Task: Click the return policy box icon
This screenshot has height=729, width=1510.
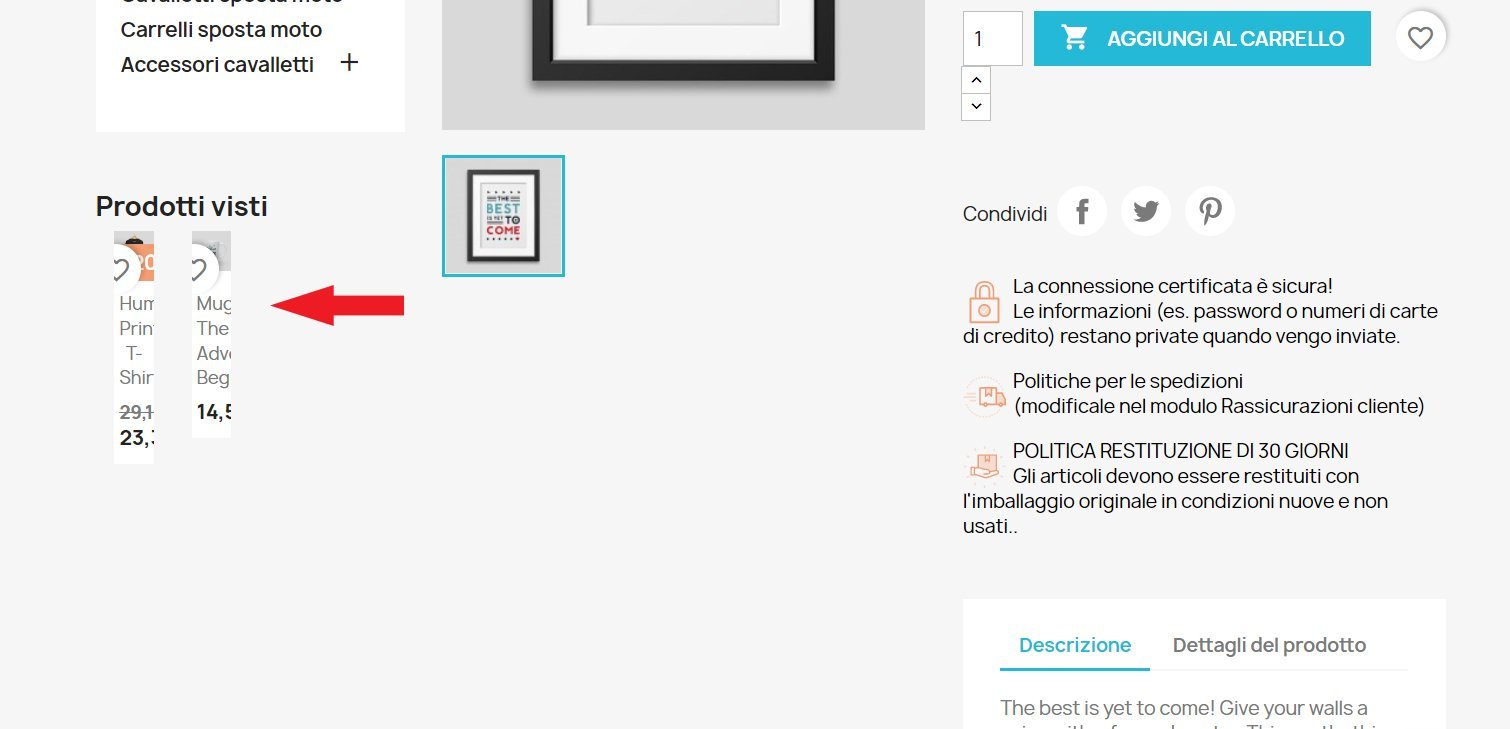Action: pyautogui.click(x=985, y=465)
